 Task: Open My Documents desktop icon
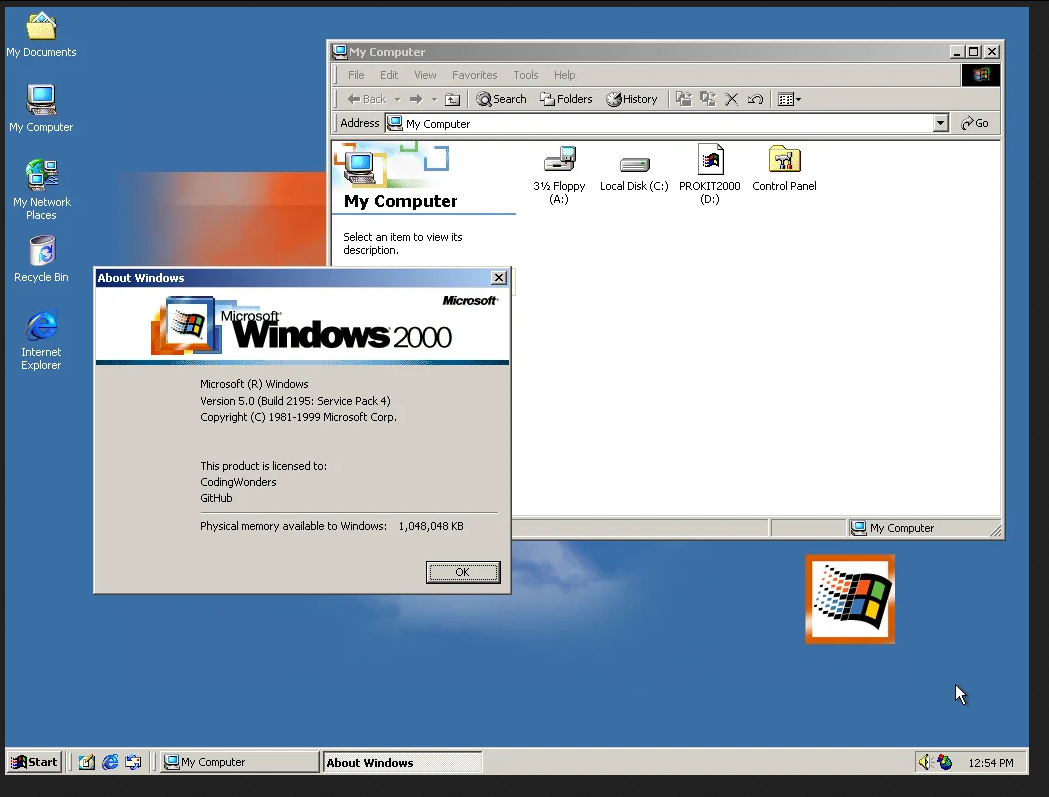click(41, 35)
